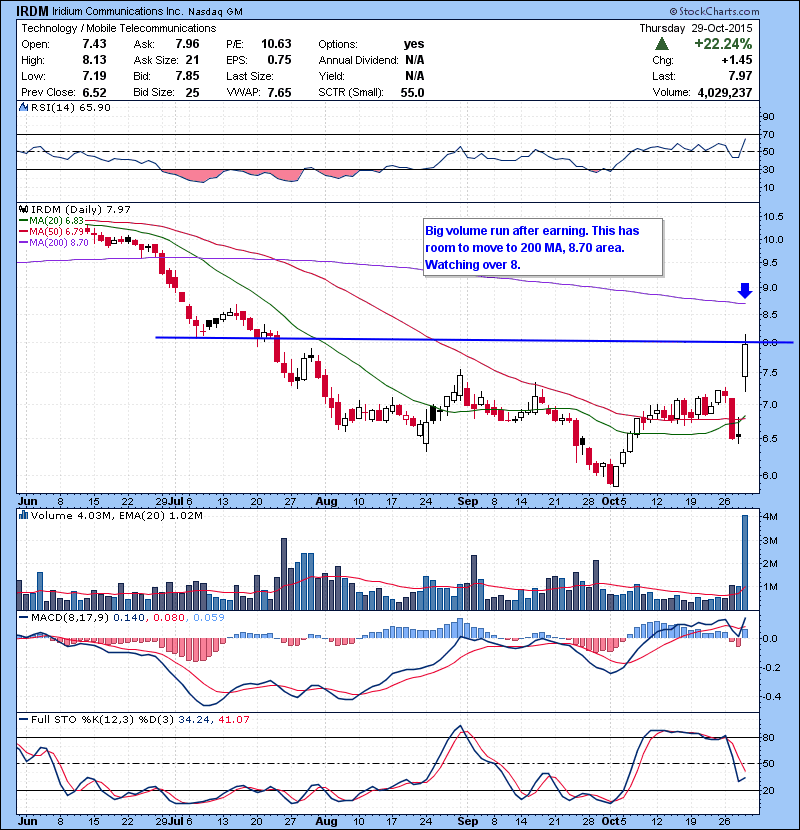This screenshot has width=800, height=830.
Task: Click the Bid Size value 25
Action: (192, 92)
